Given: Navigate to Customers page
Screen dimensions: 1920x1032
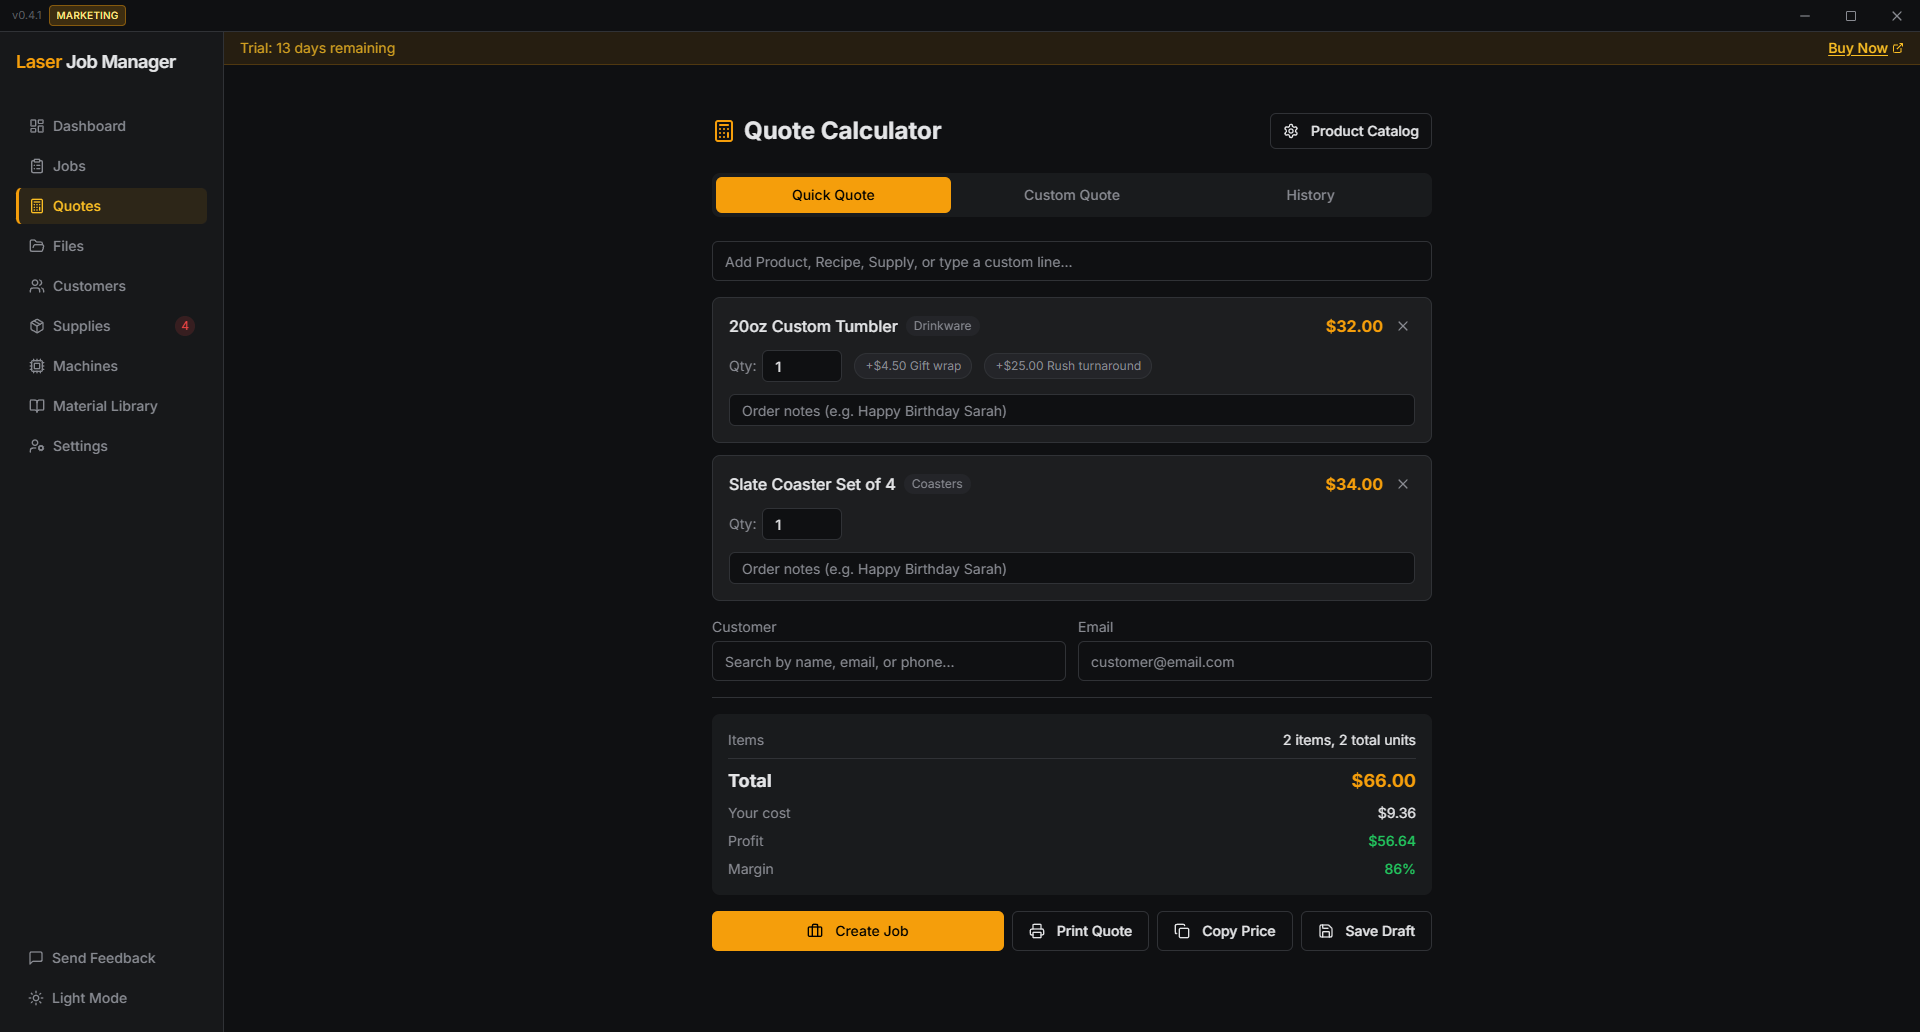Looking at the screenshot, I should click(x=89, y=286).
